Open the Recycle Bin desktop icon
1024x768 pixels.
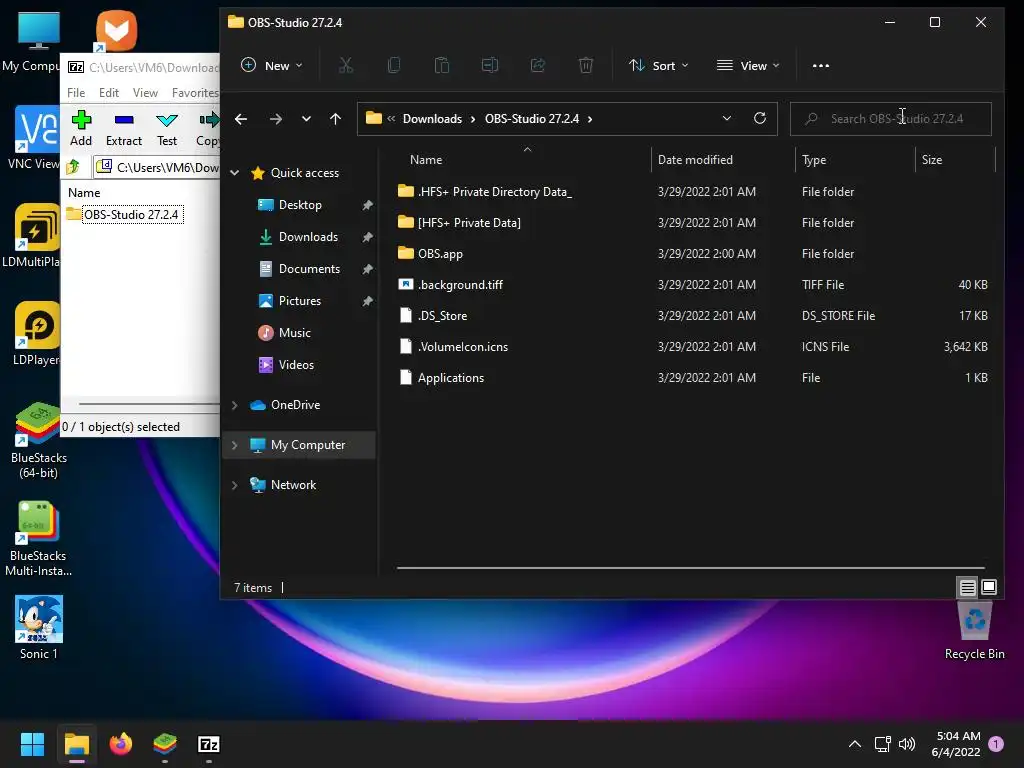coord(974,630)
